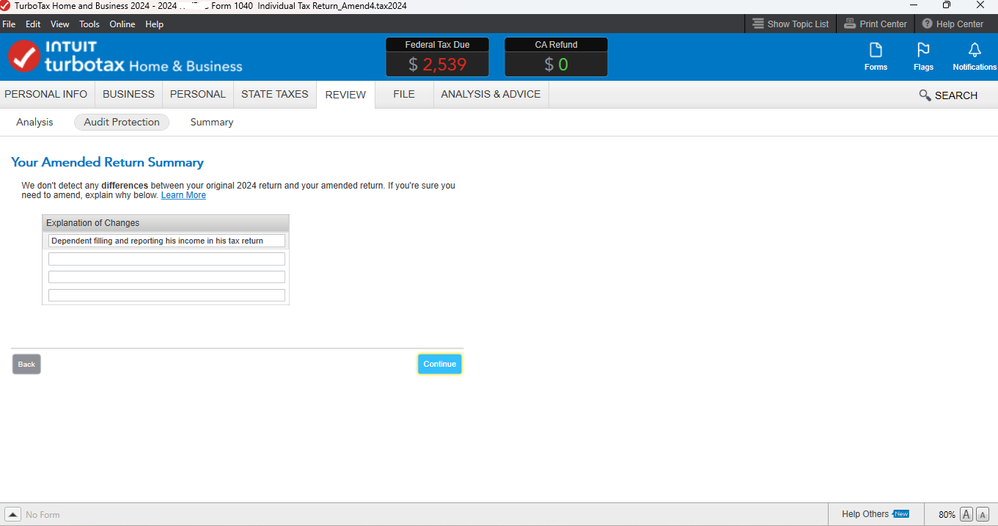Click the Learn More link
This screenshot has height=526, width=998.
pyautogui.click(x=183, y=195)
